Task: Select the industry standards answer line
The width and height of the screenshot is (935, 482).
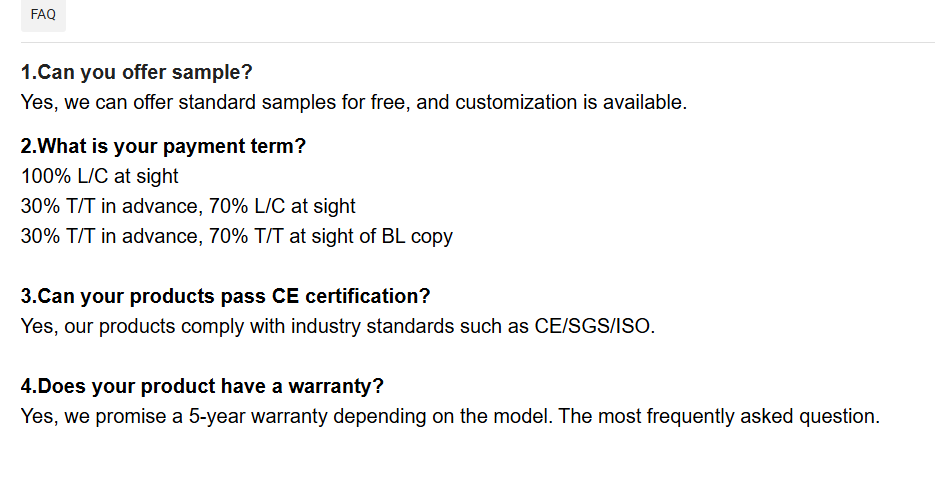Action: click(338, 326)
